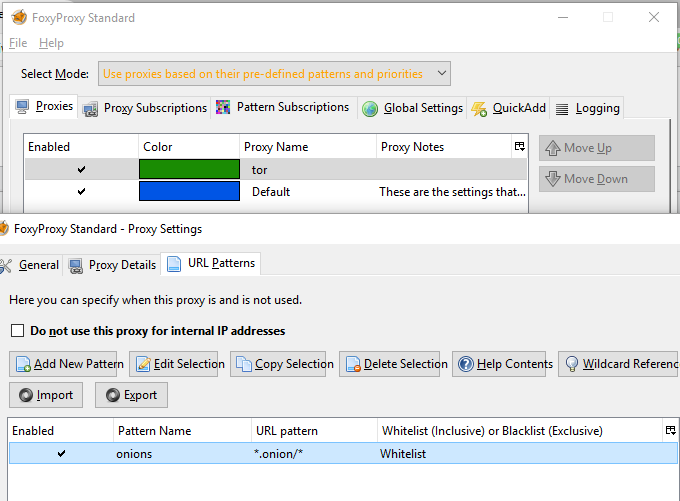Select the onions pattern name
Image resolution: width=680 pixels, height=501 pixels.
(x=134, y=454)
